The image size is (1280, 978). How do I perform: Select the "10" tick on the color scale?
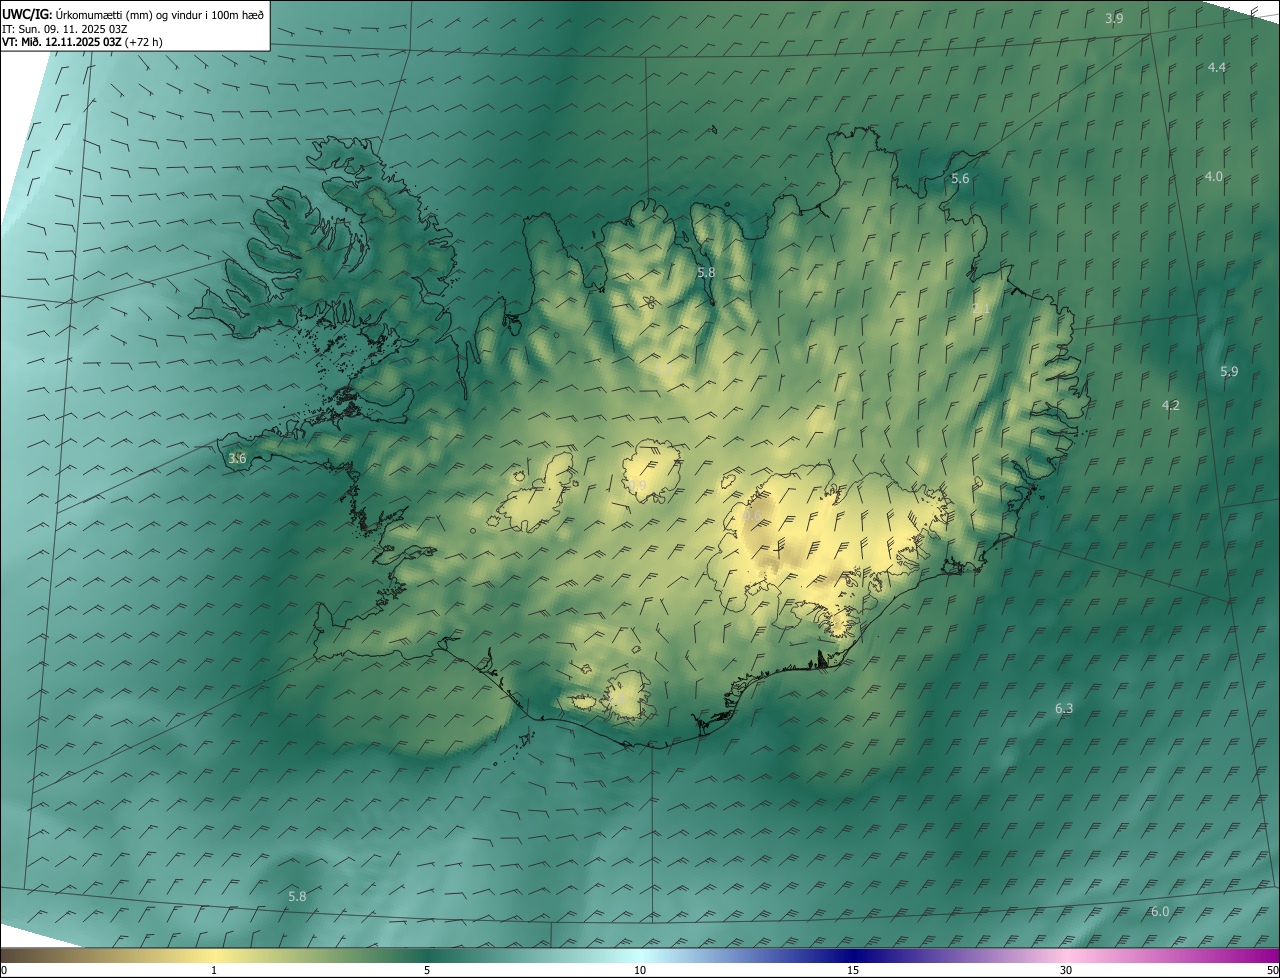click(640, 970)
